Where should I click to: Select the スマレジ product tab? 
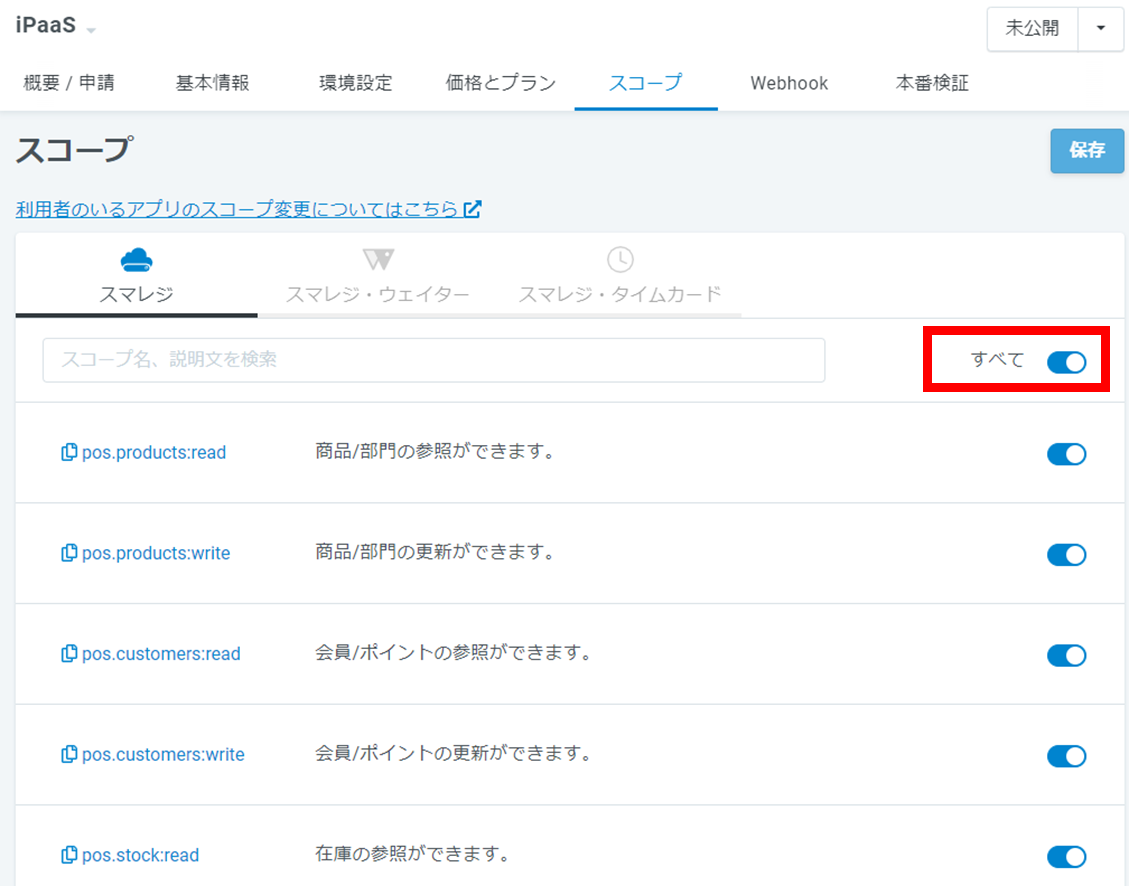coord(136,275)
